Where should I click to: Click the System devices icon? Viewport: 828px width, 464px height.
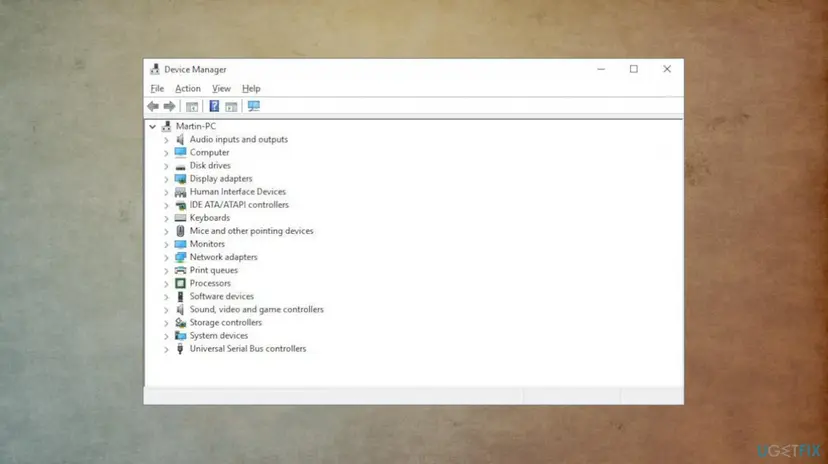181,336
